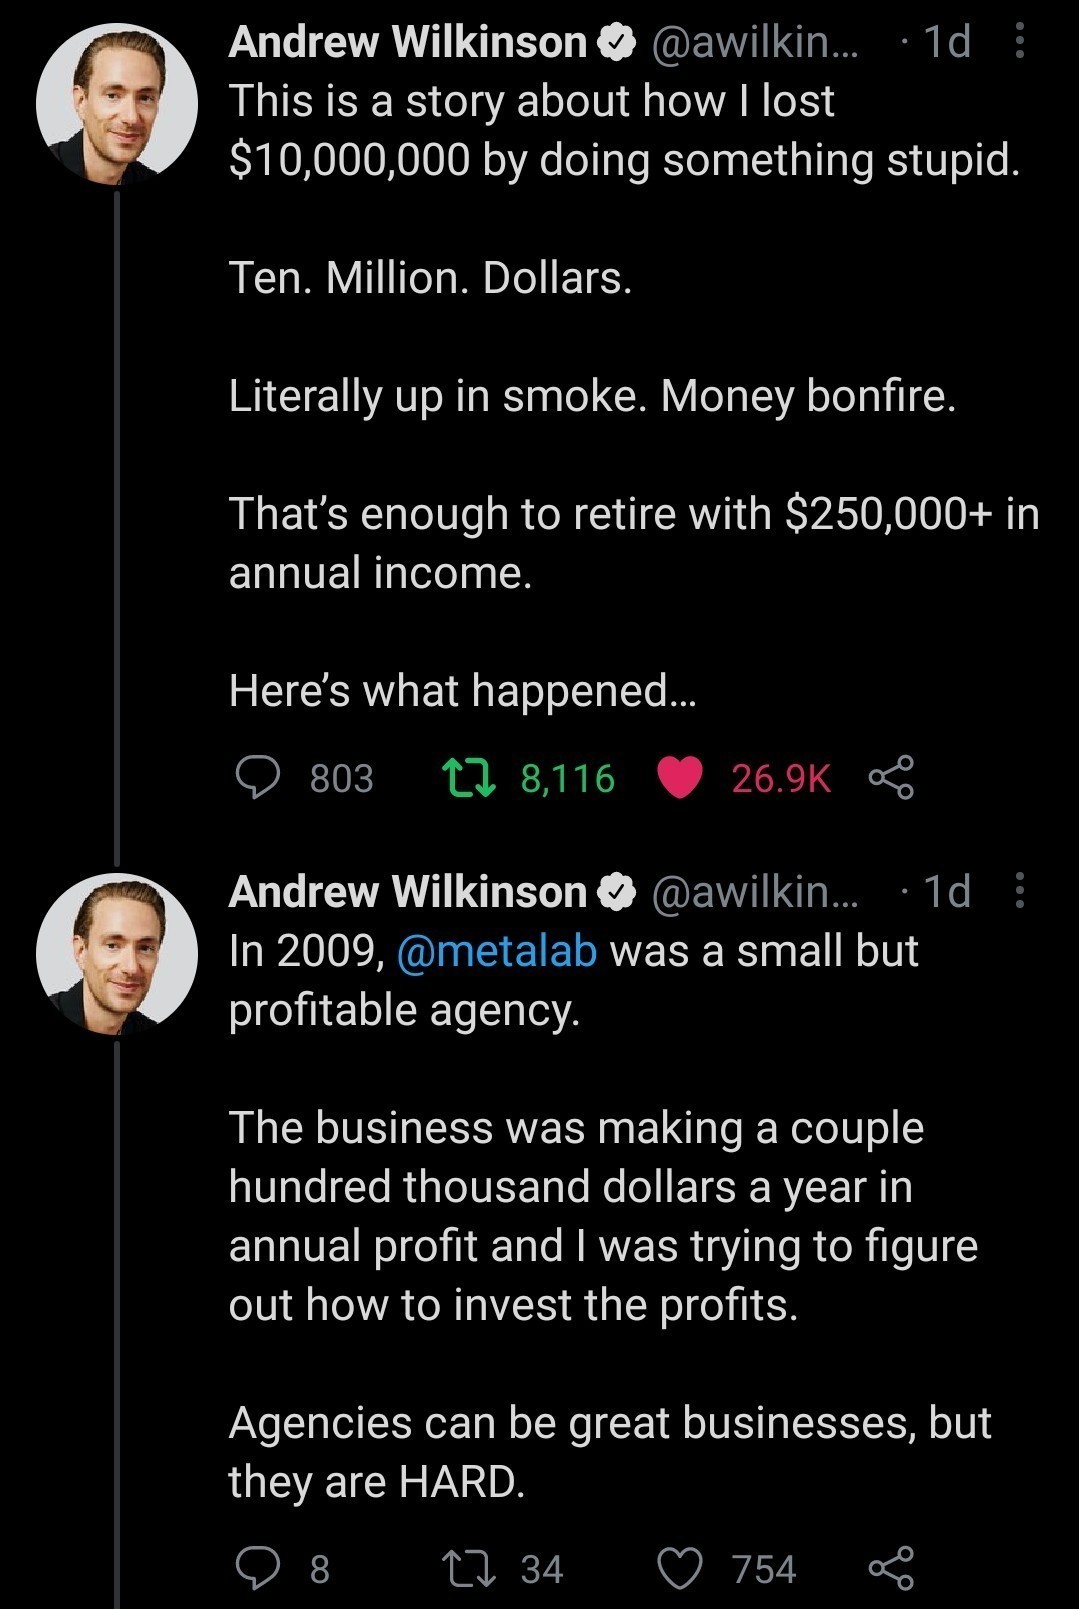The width and height of the screenshot is (1079, 1609).
Task: Reply to the $10,000,000 story tweet
Action: click(x=258, y=778)
